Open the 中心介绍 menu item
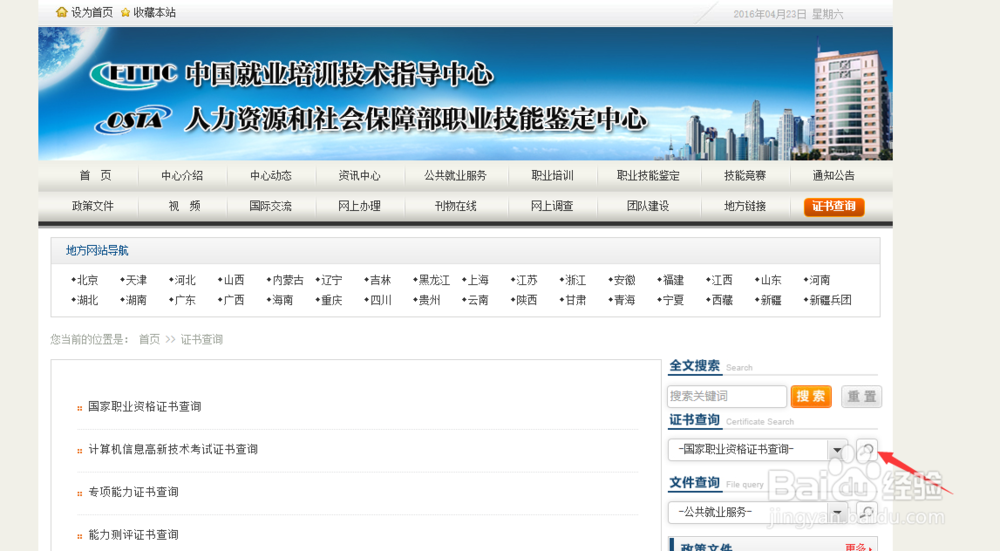The height and width of the screenshot is (551, 1000). [182, 175]
